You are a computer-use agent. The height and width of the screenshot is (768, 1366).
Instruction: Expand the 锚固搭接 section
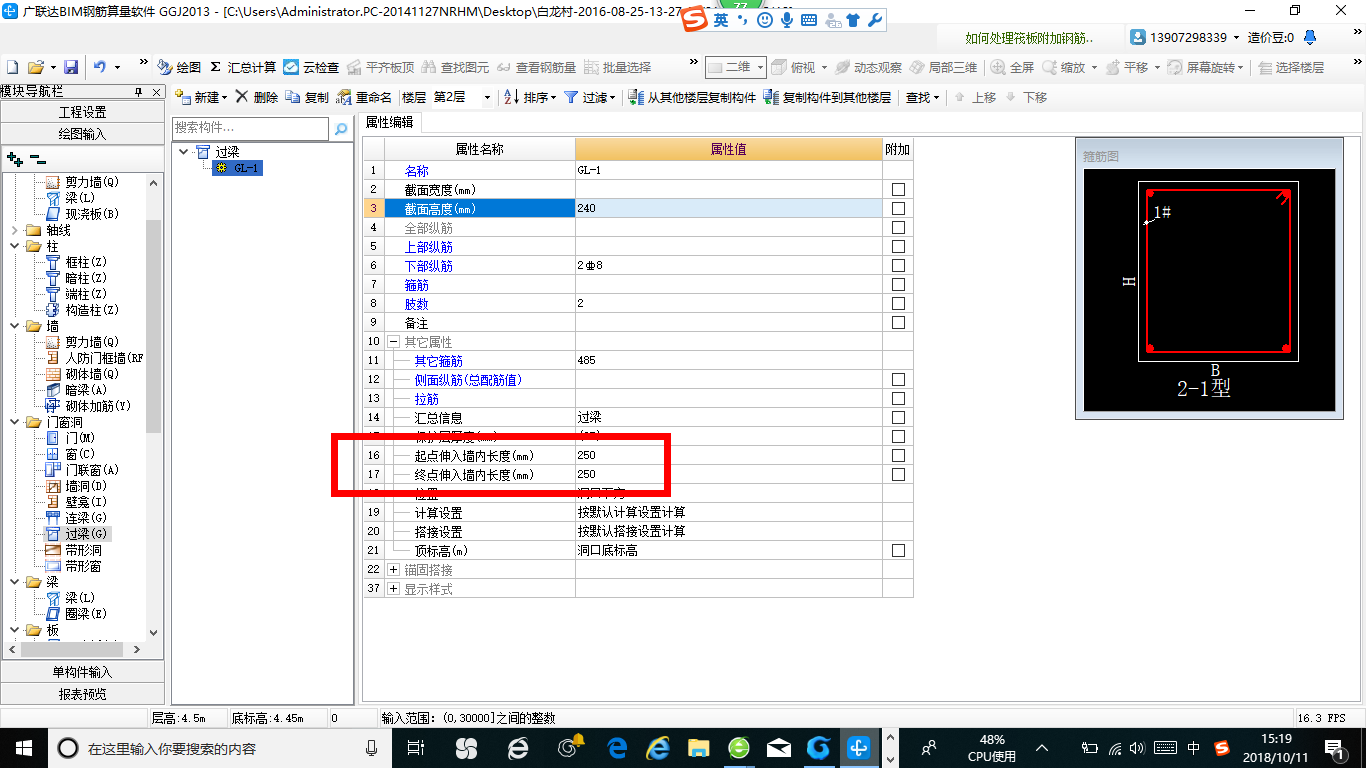(393, 569)
